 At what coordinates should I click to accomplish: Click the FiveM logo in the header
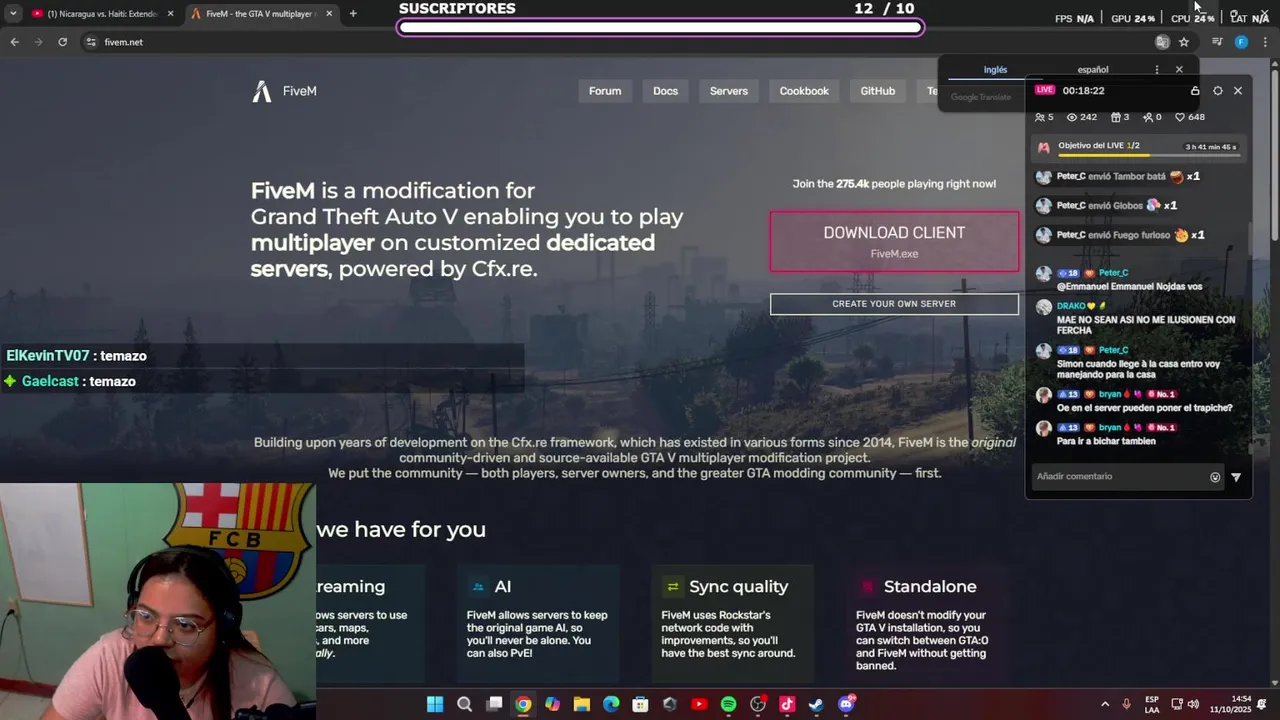point(284,91)
